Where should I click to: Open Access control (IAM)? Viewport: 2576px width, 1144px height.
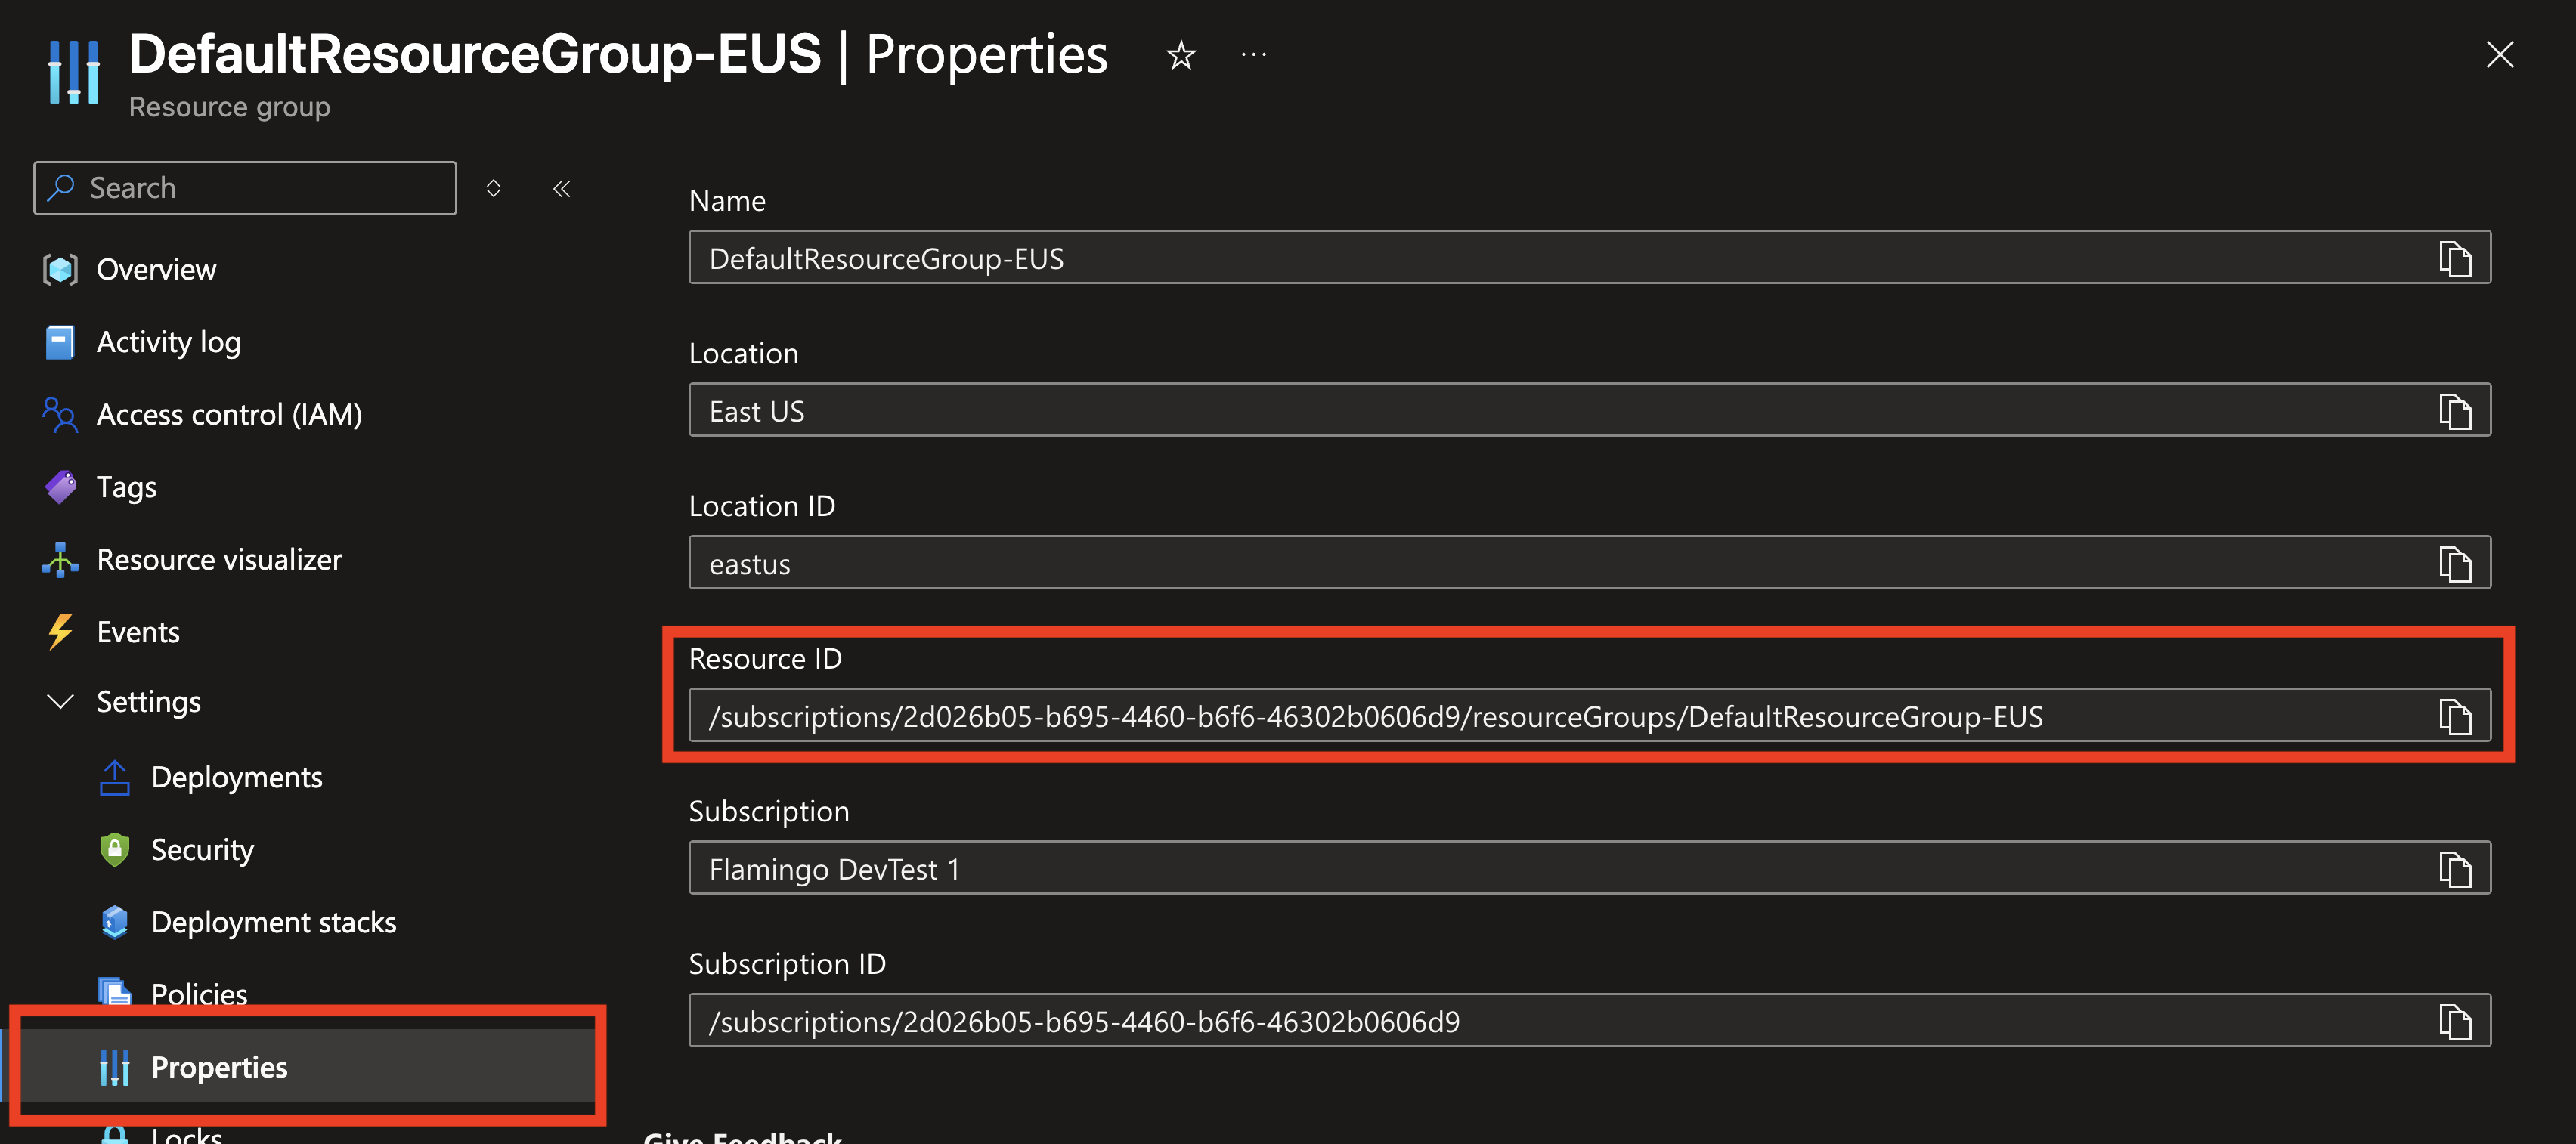coord(229,415)
